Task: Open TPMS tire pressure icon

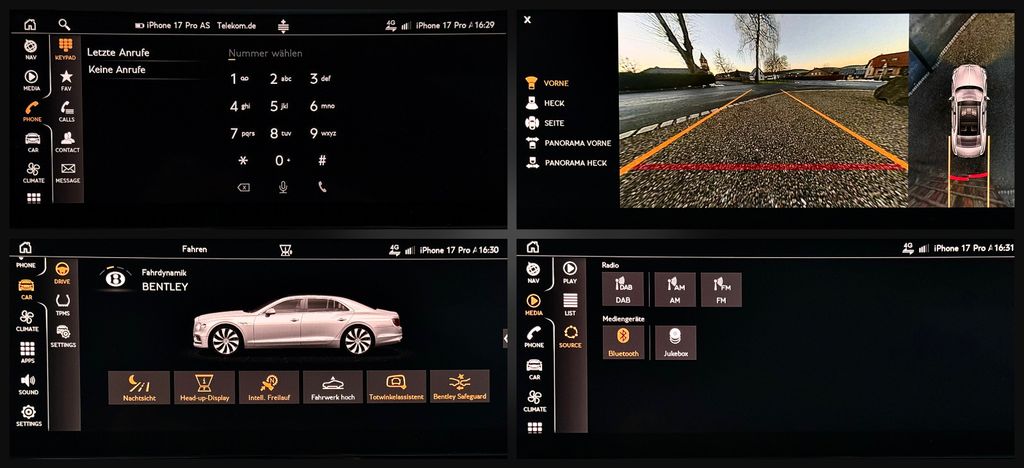Action: [63, 304]
